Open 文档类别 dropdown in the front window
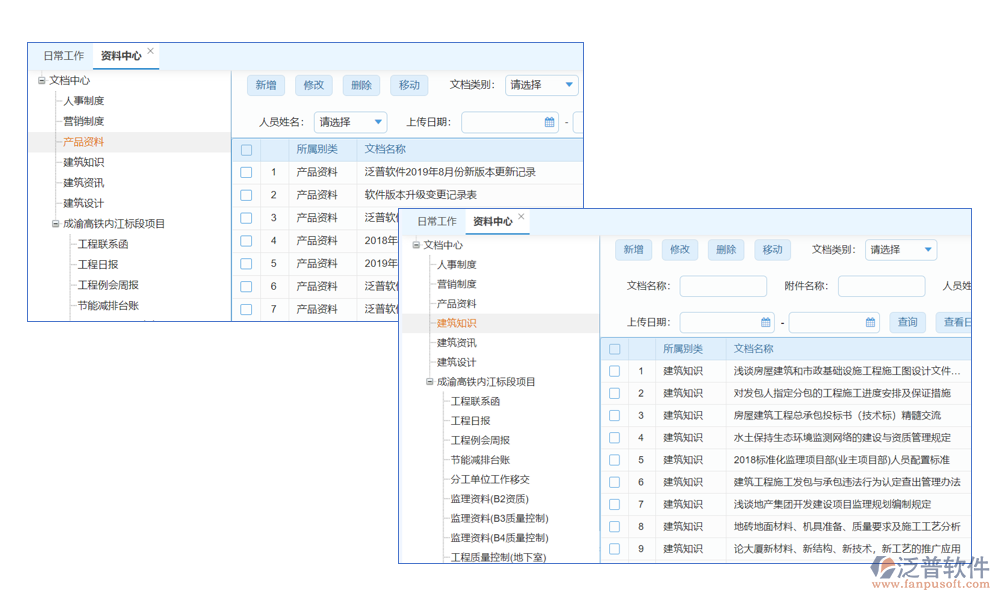 900,250
